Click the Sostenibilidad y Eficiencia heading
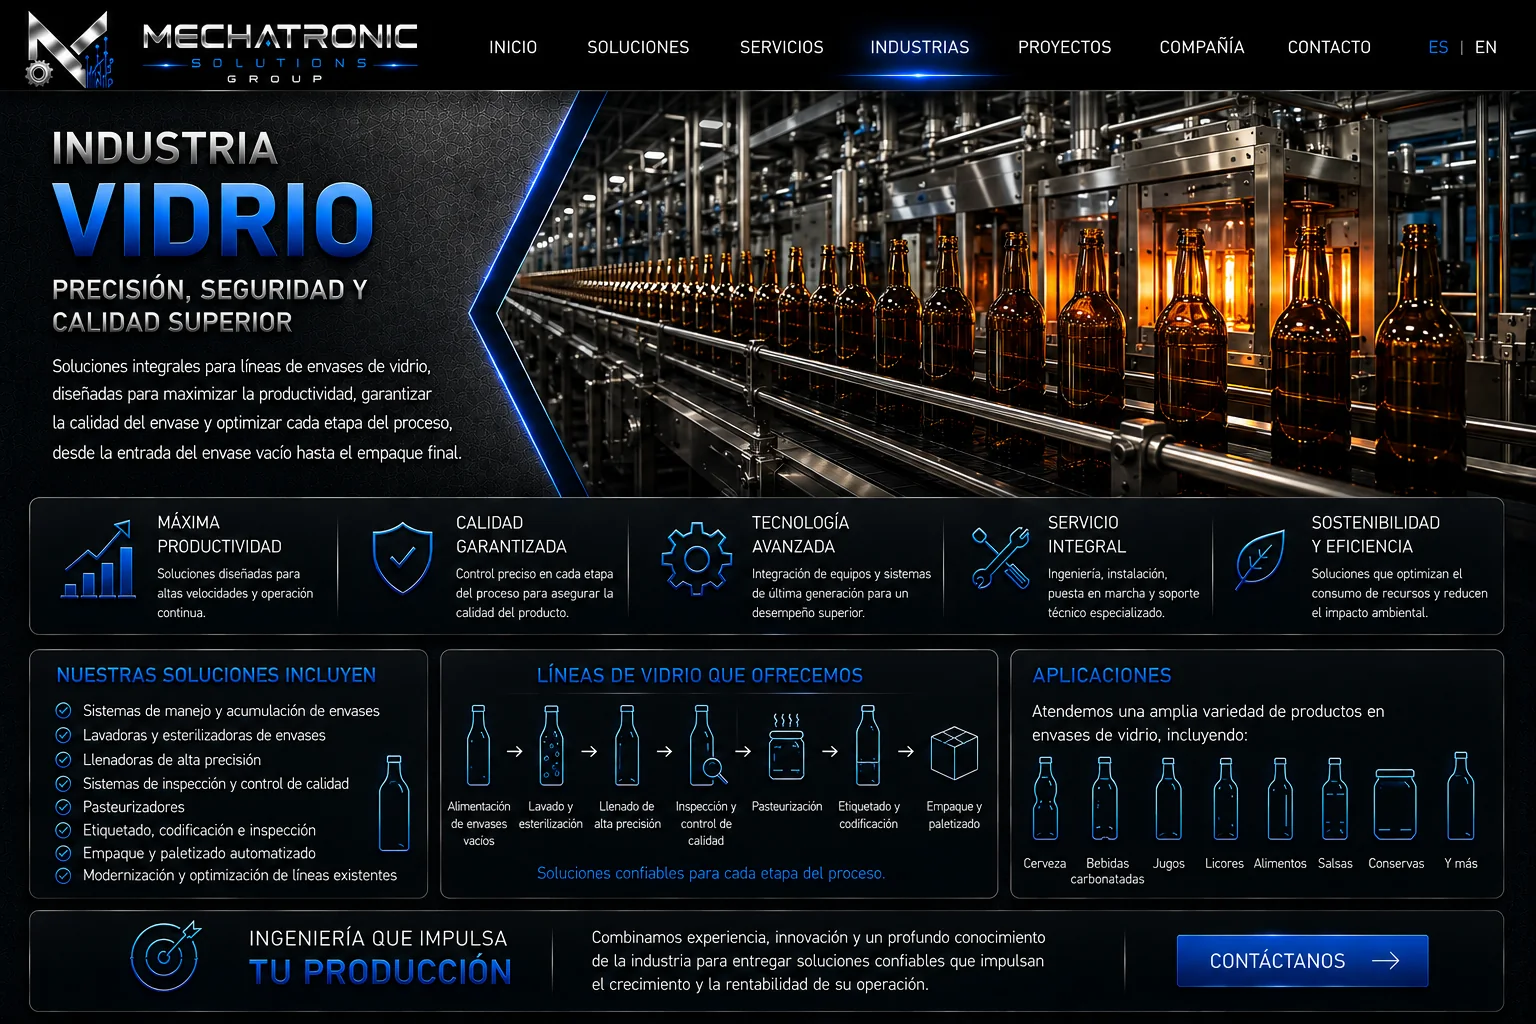The height and width of the screenshot is (1024, 1536). [x=1376, y=535]
